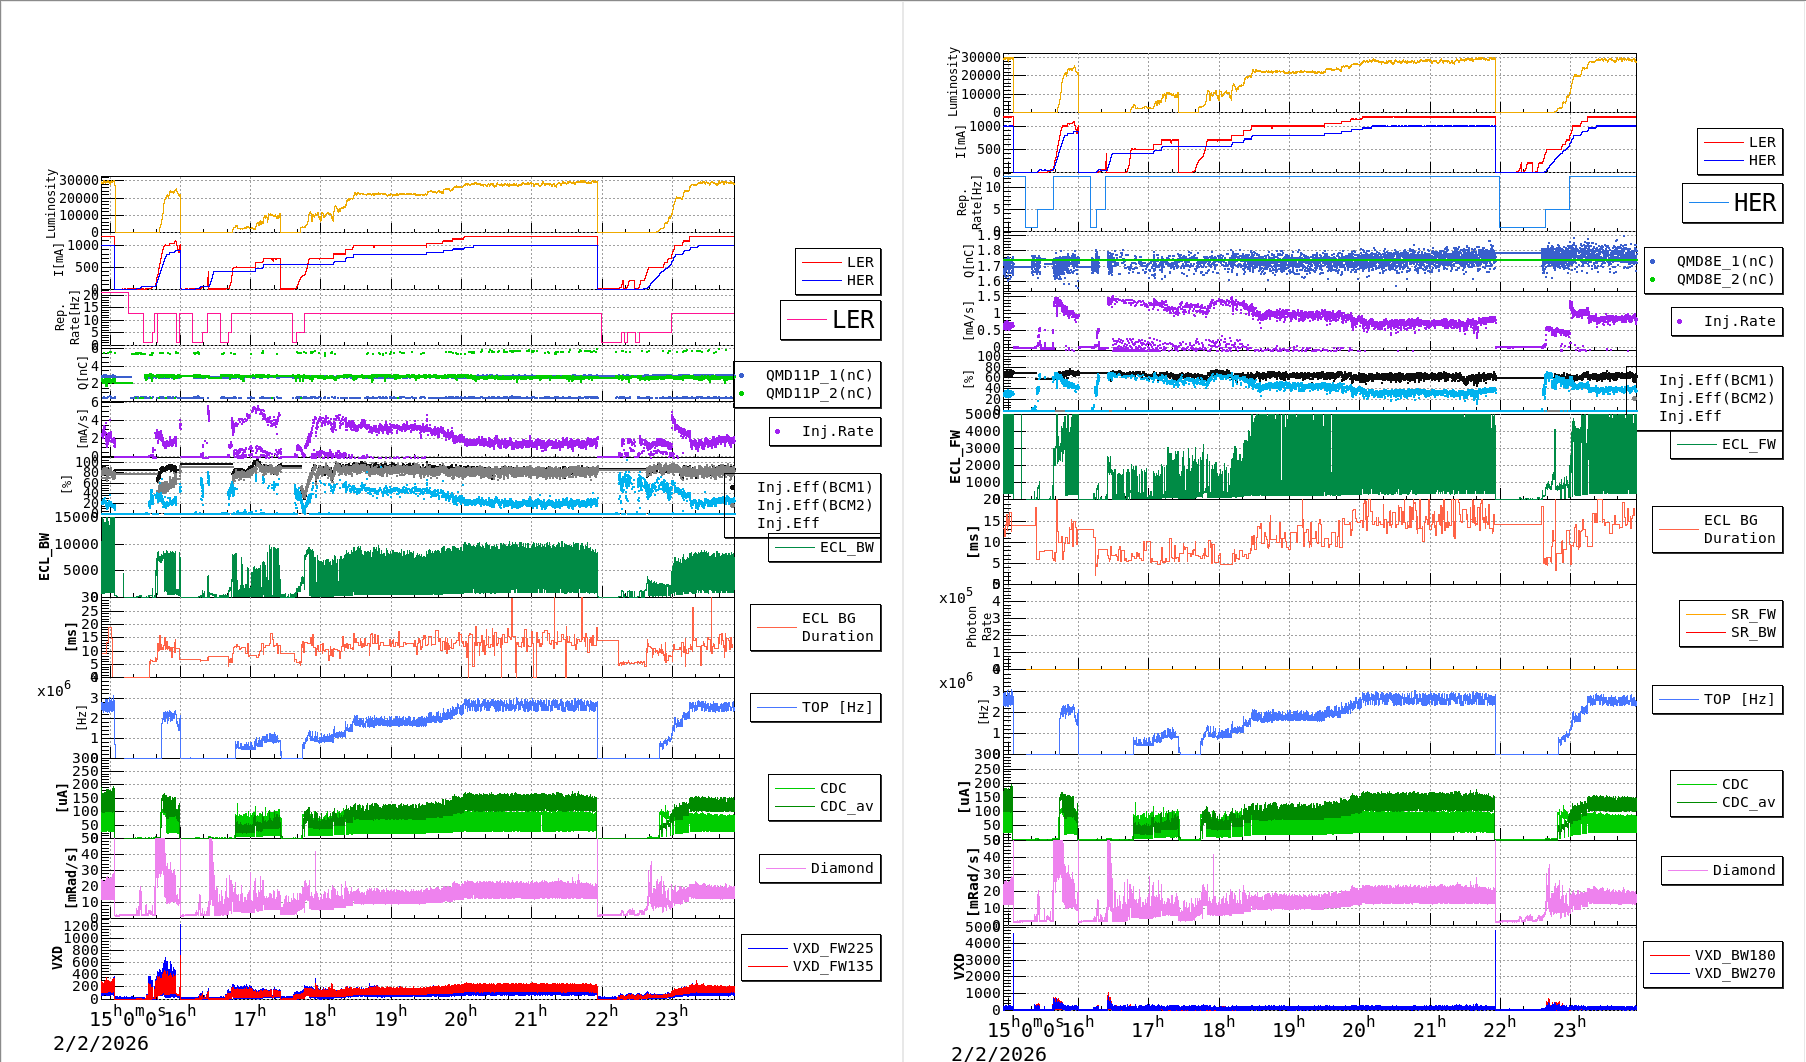
Task: Select Inj.Eff(BCM1) legend in right plot
Action: pyautogui.click(x=1716, y=380)
